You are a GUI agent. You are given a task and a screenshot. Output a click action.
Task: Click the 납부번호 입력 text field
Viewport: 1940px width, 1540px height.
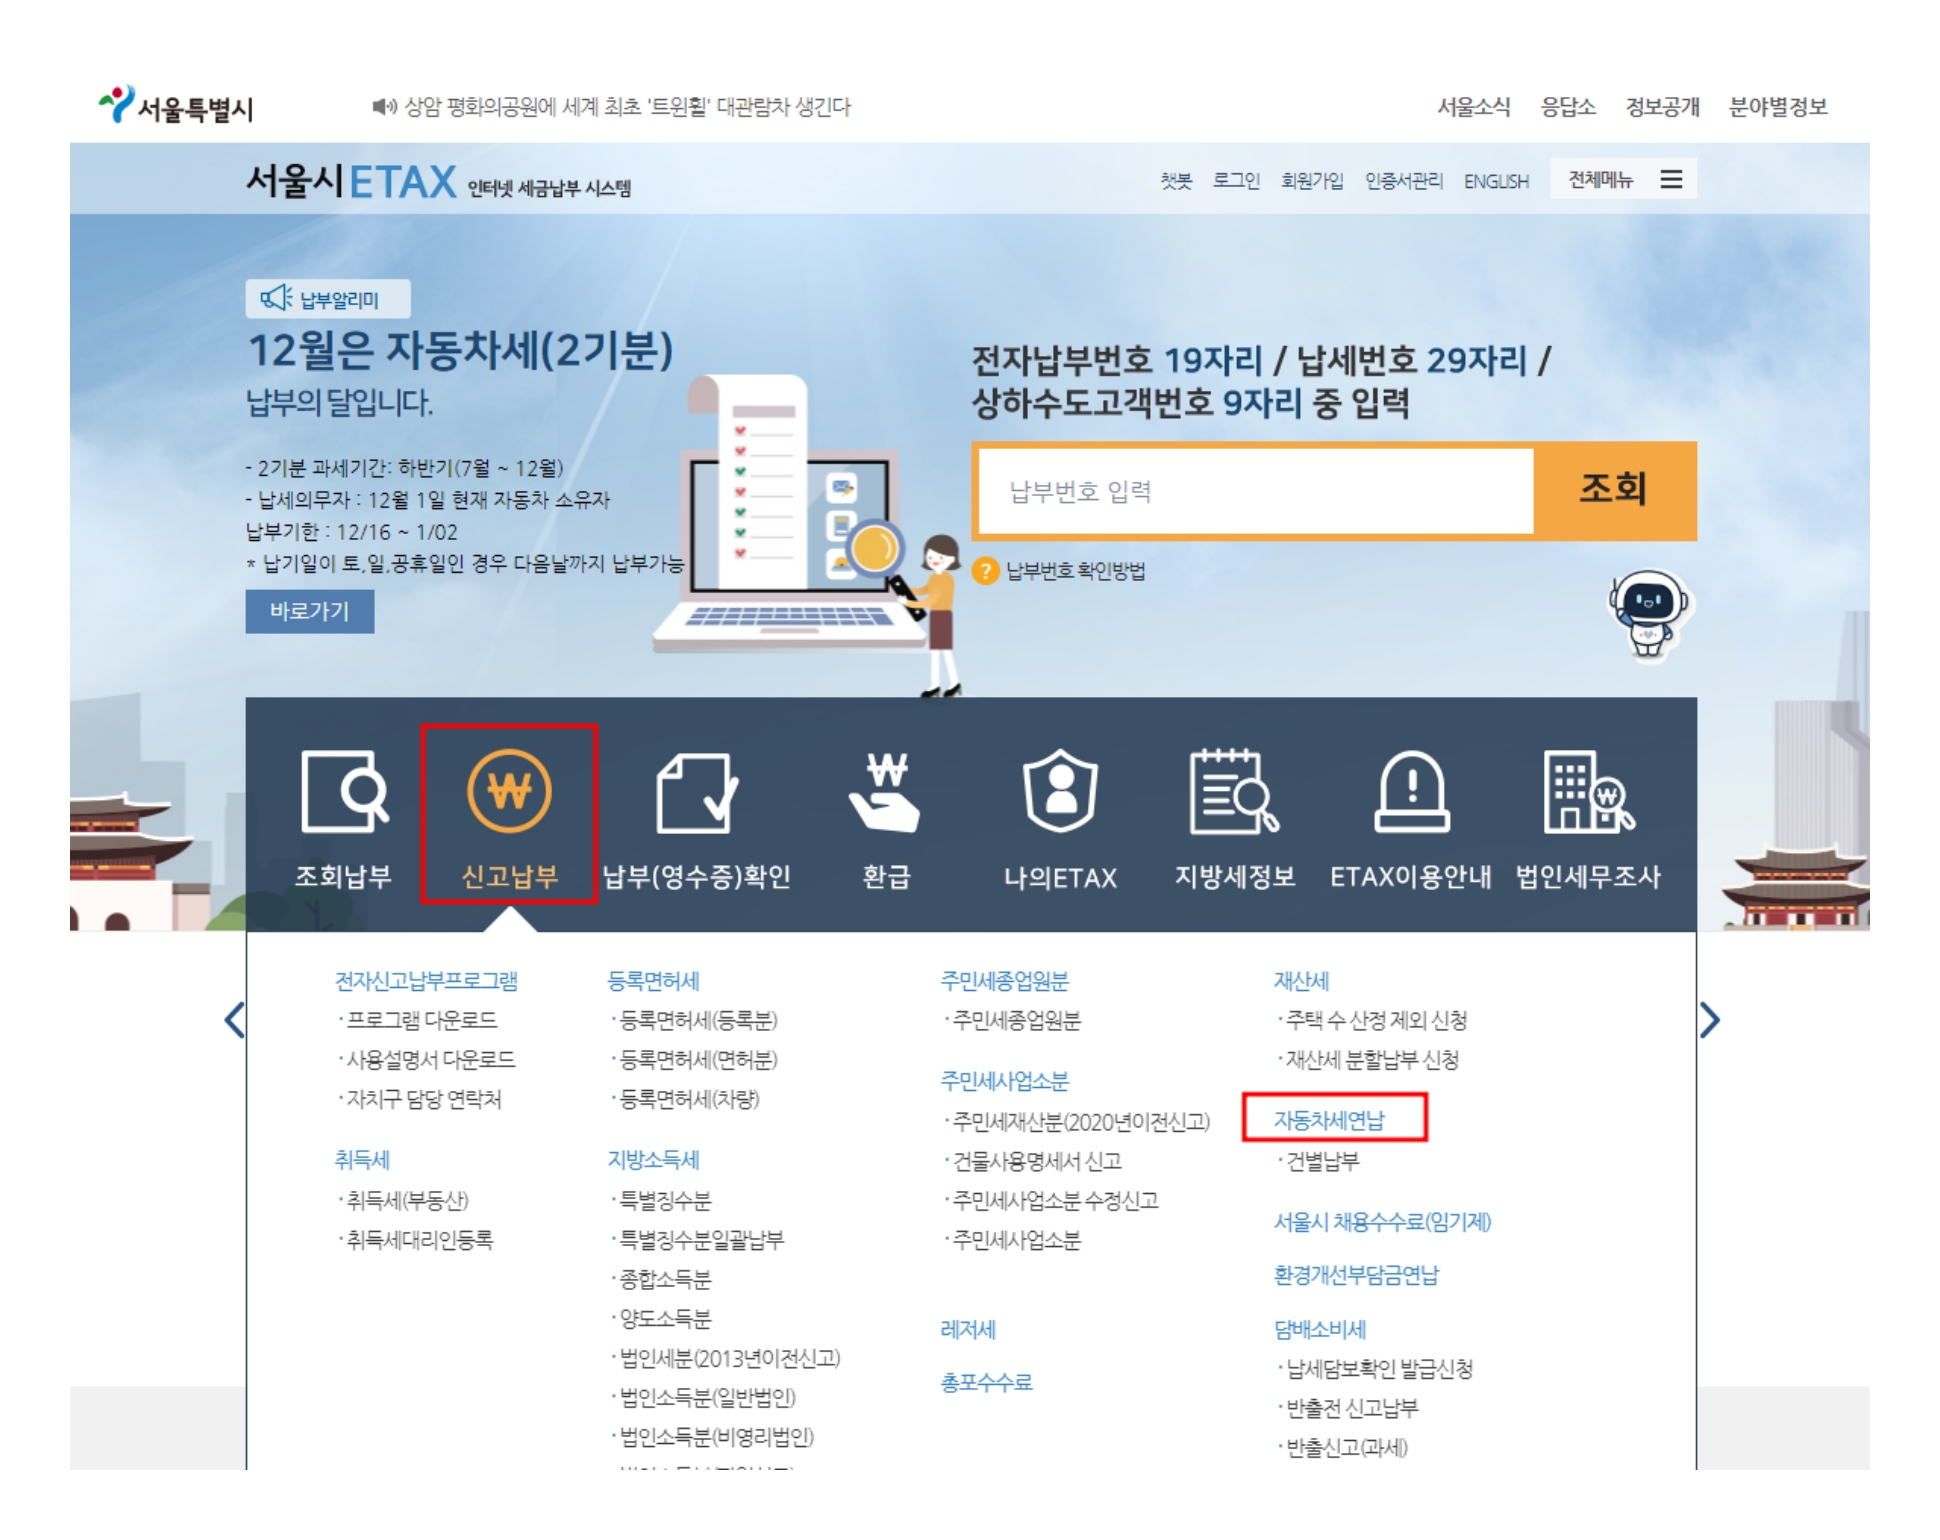[x=1255, y=491]
